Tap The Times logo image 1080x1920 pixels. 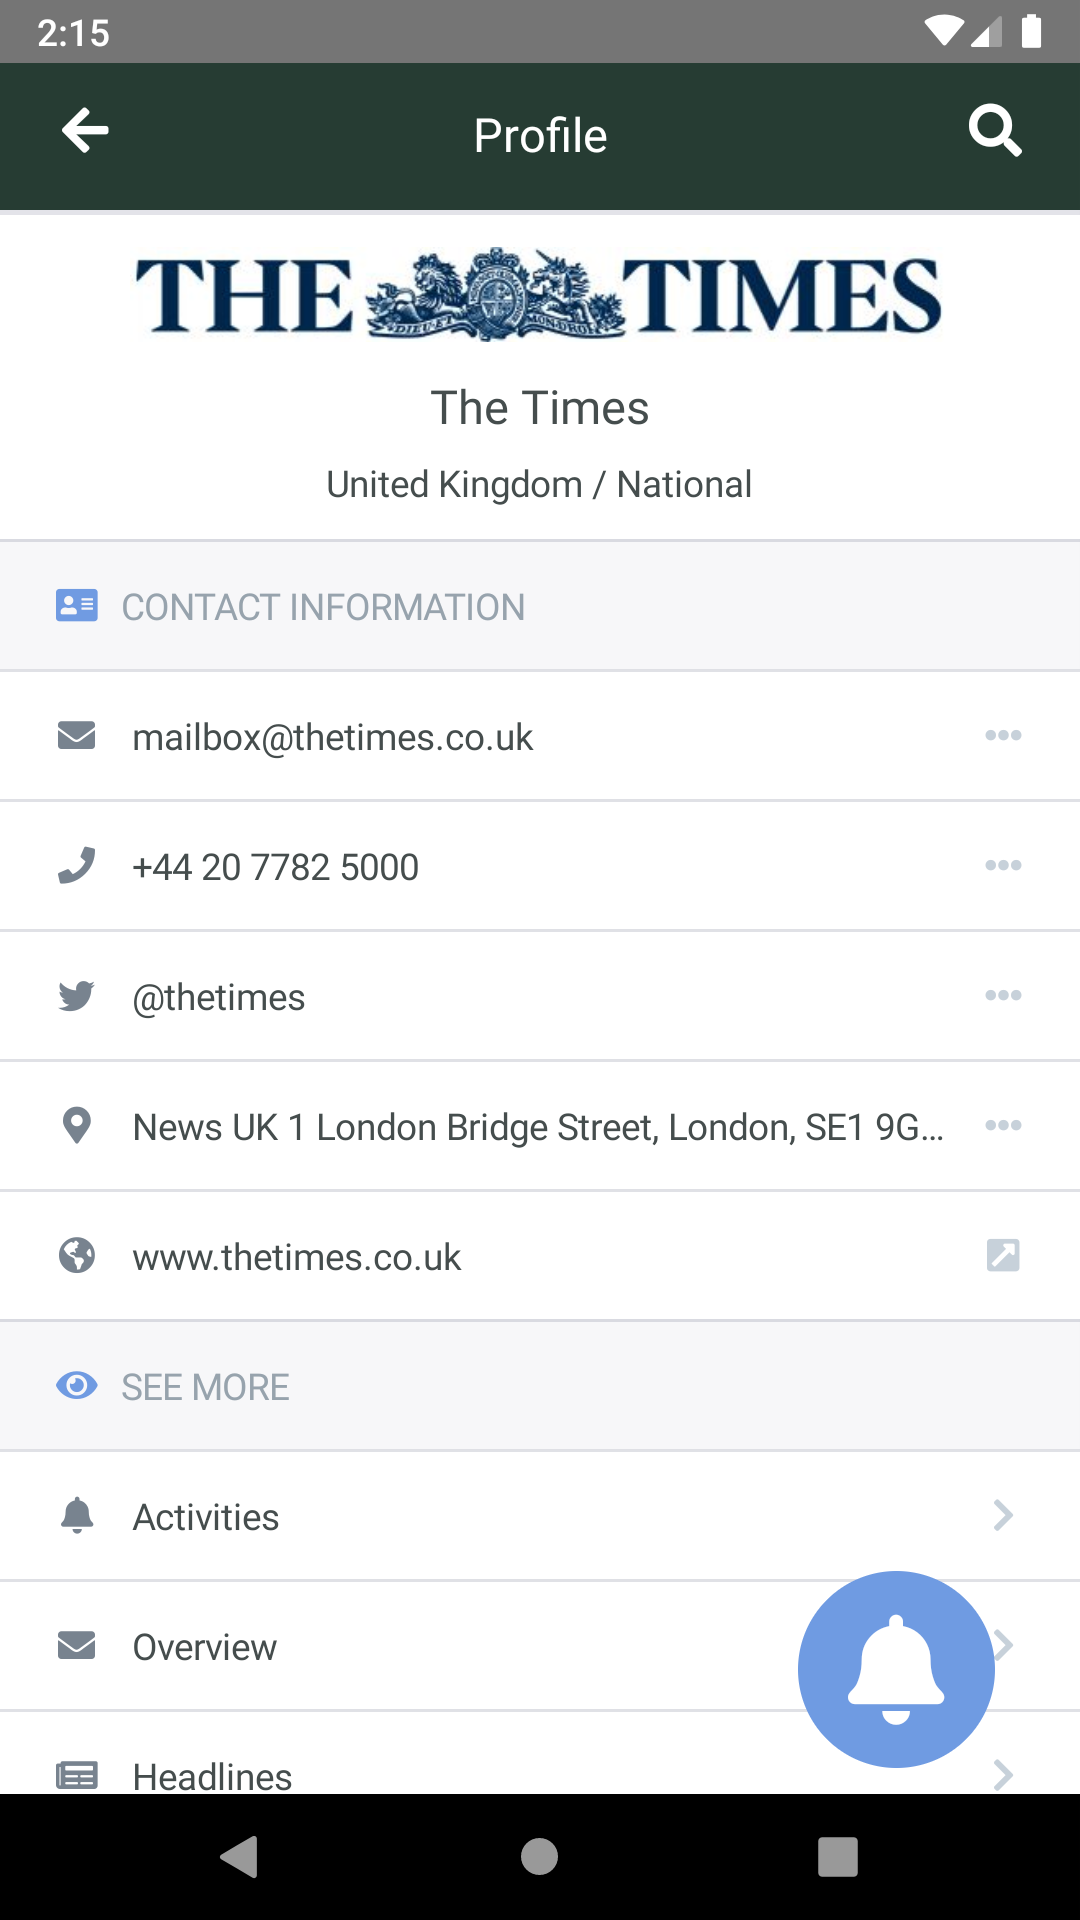coord(540,295)
